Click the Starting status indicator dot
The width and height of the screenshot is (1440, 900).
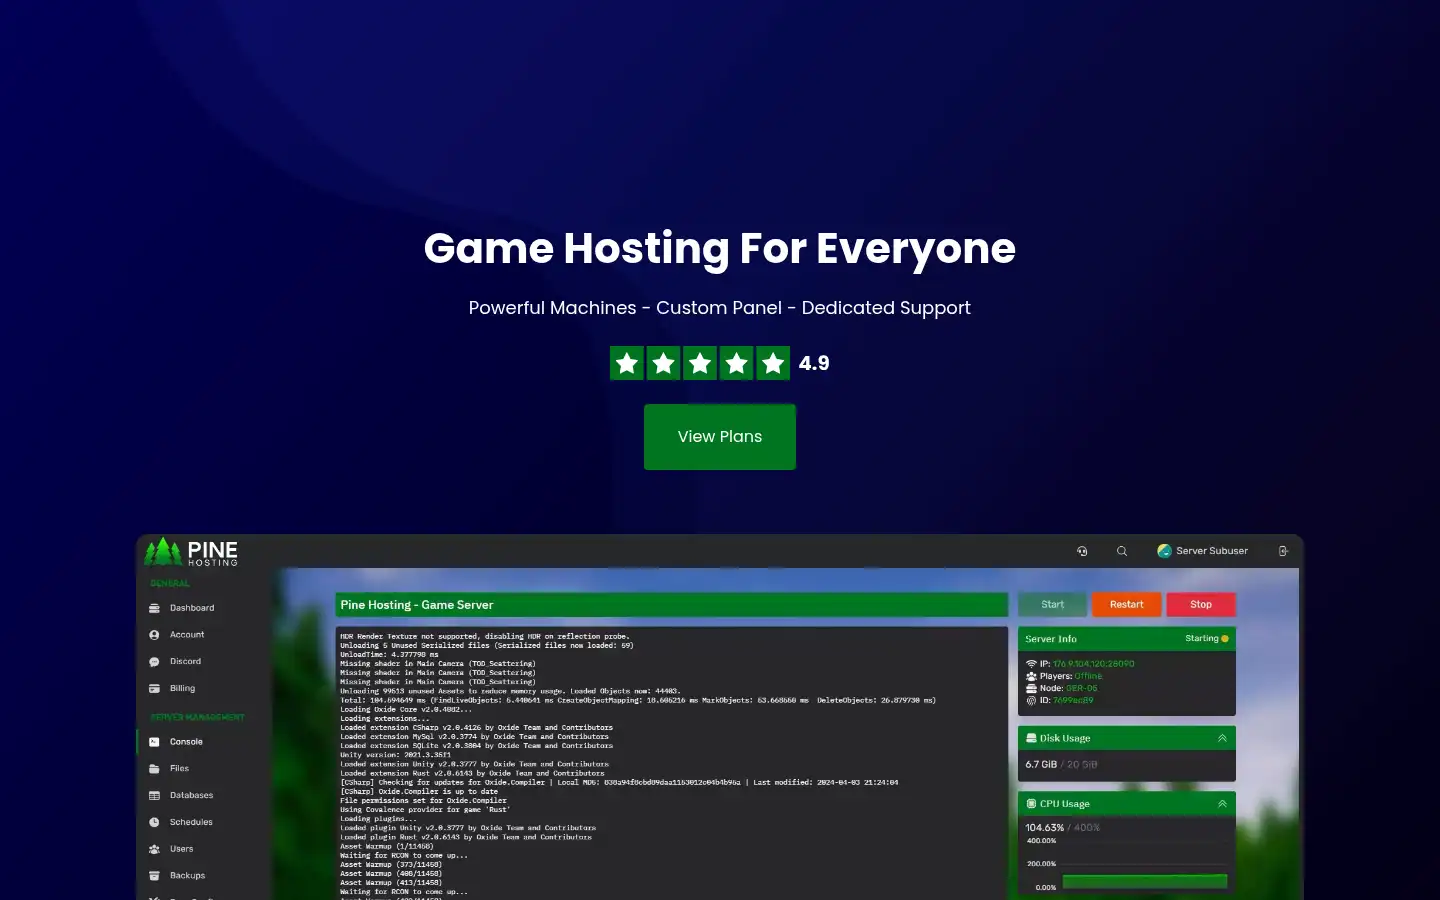[x=1225, y=639]
